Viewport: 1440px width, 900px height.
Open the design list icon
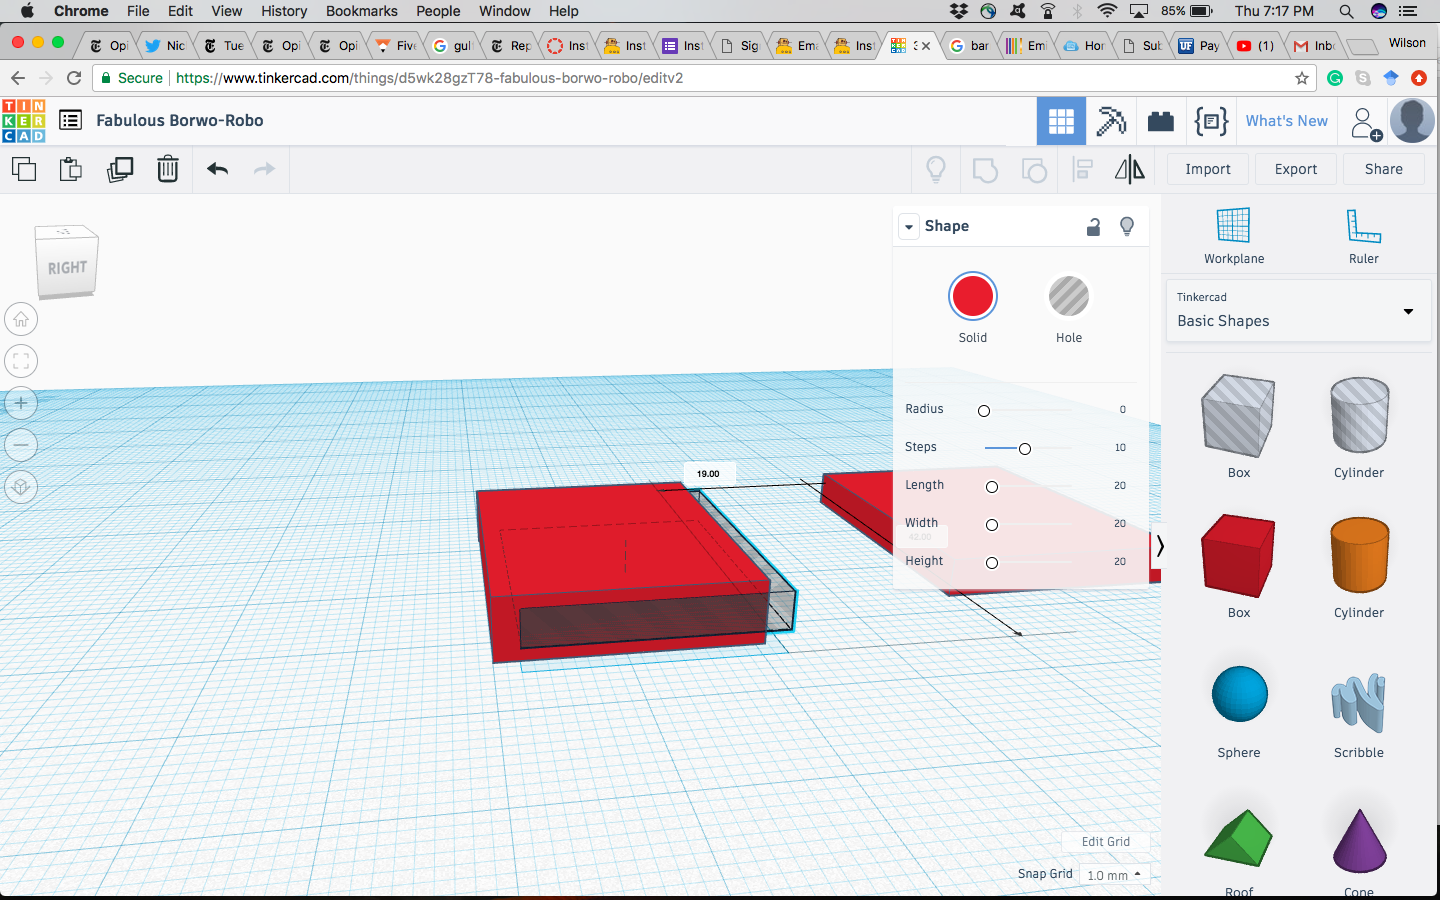click(70, 120)
